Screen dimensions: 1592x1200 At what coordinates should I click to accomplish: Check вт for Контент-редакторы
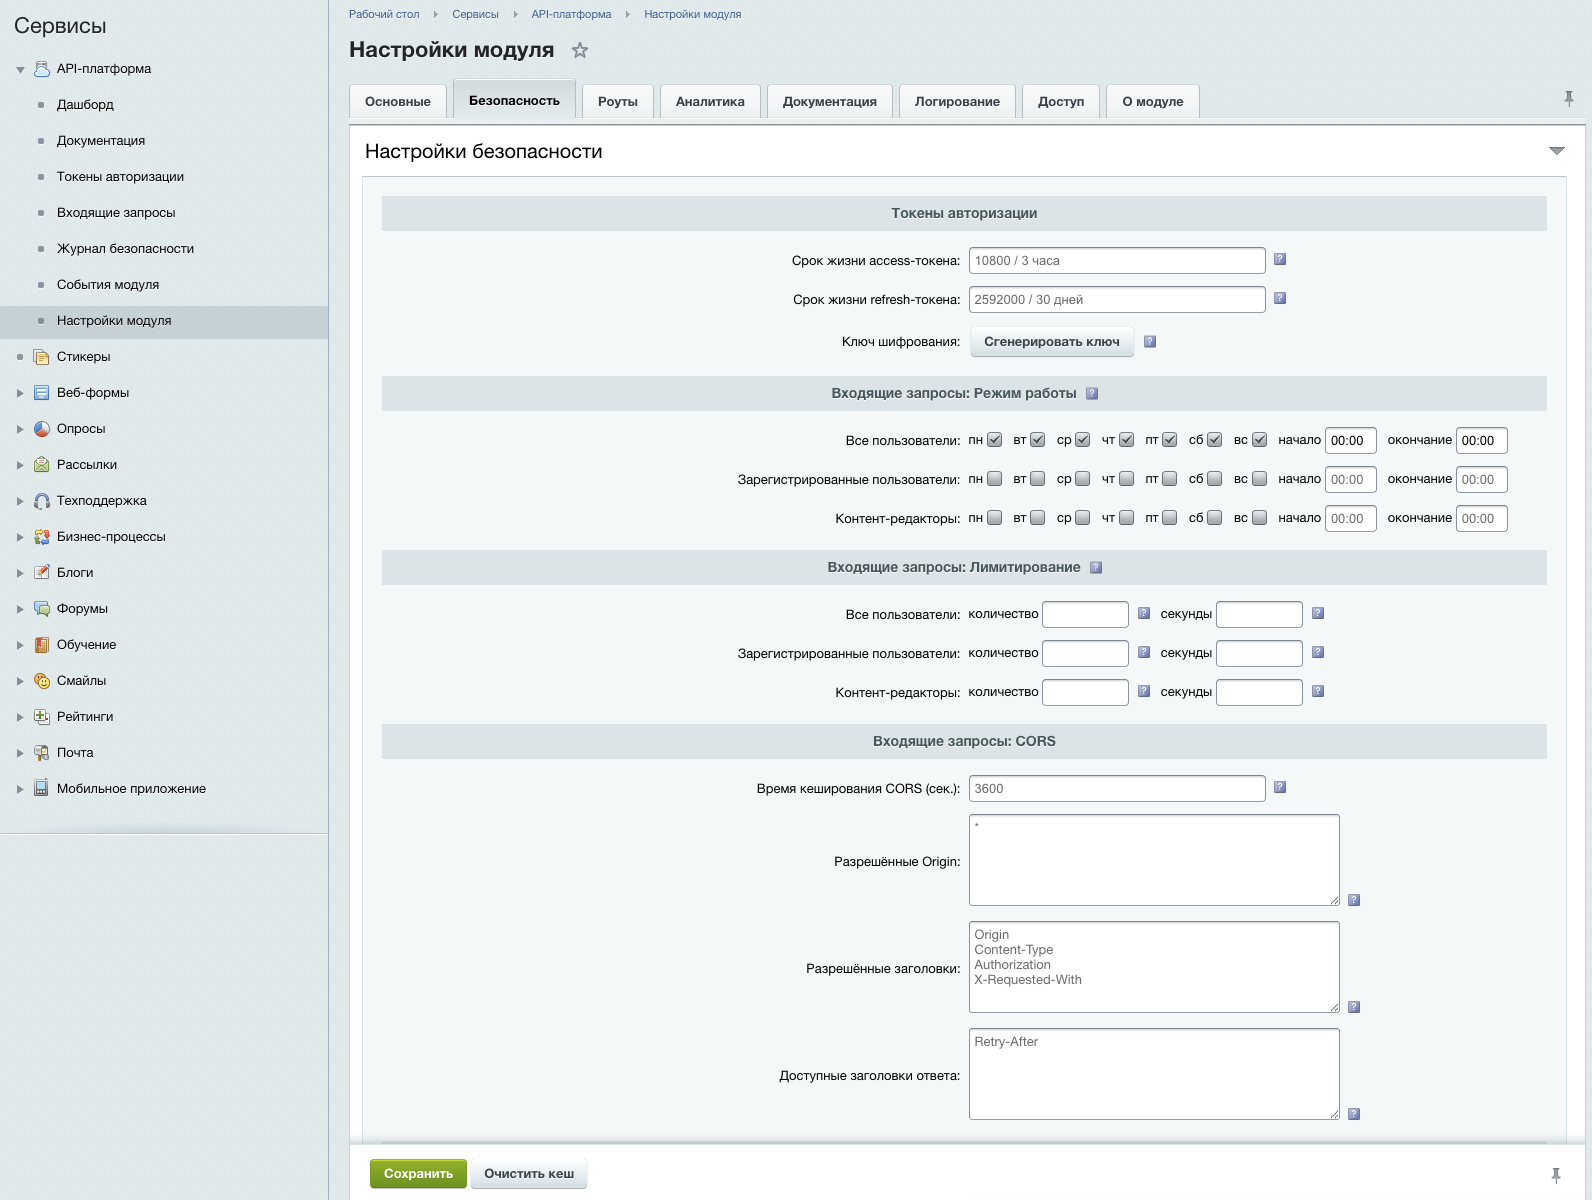pos(1038,518)
